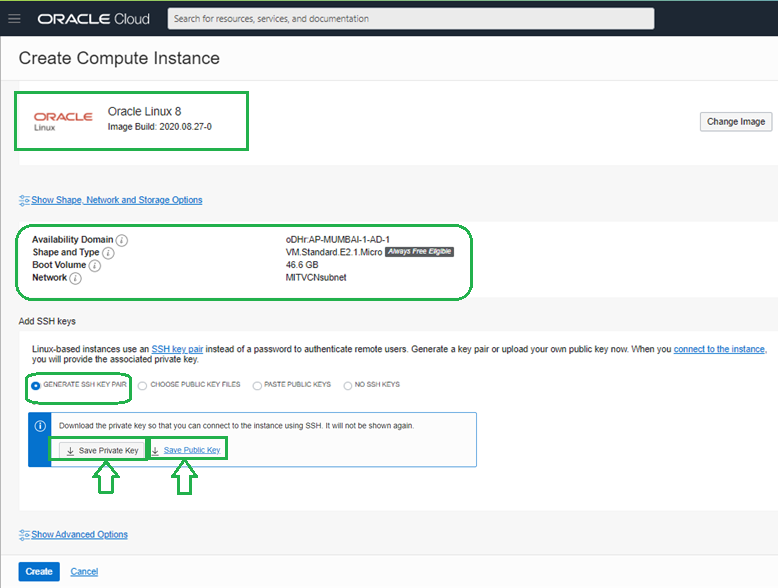This screenshot has width=778, height=588.
Task: Click the sliders icon beside Show Advanced Options
Action: coord(24,535)
